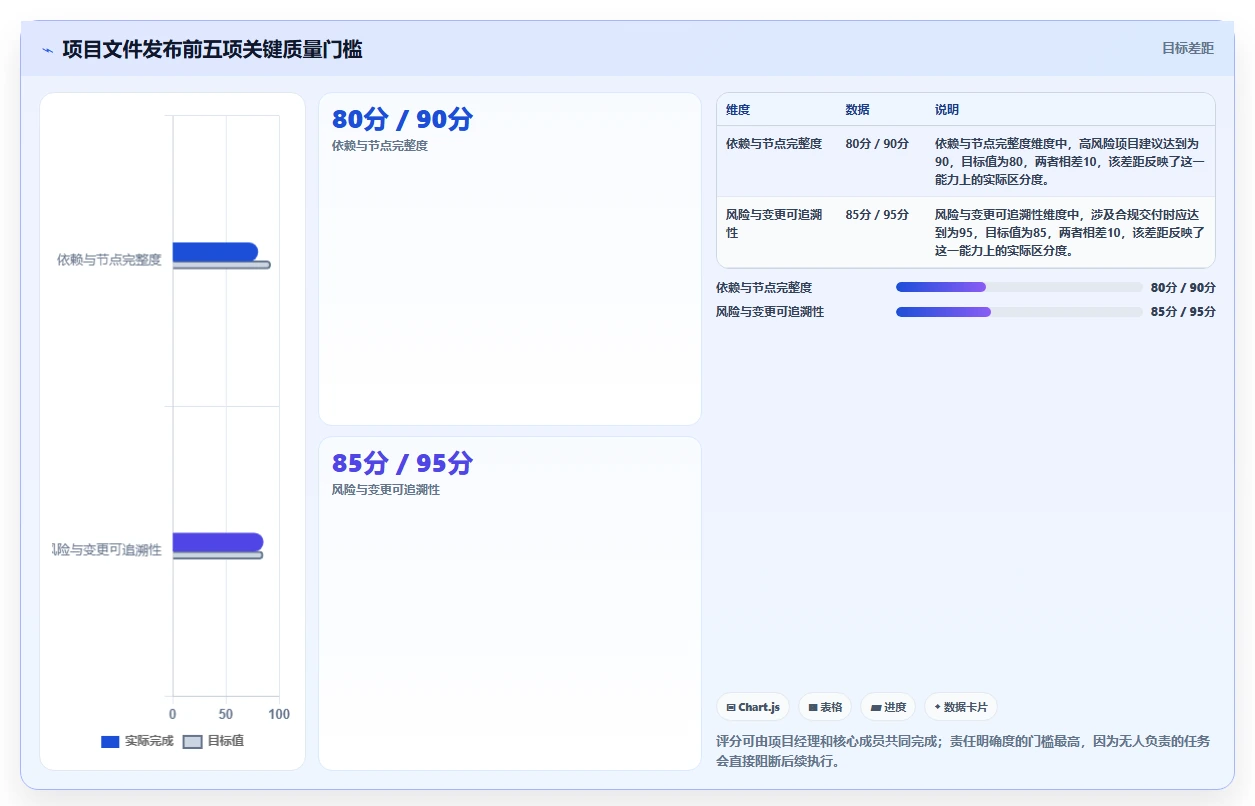Click the table cell 依赖与节点完整度 in 维度 column
Screen dimensions: 1255x806
click(774, 144)
